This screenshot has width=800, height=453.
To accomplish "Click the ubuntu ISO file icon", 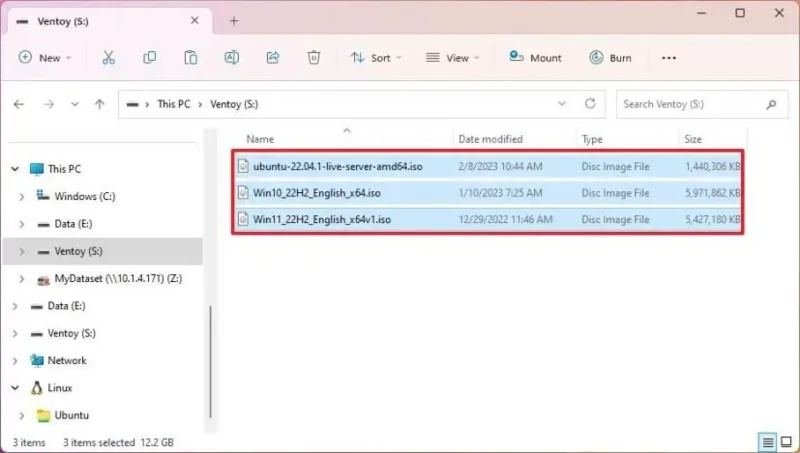I will pos(243,166).
